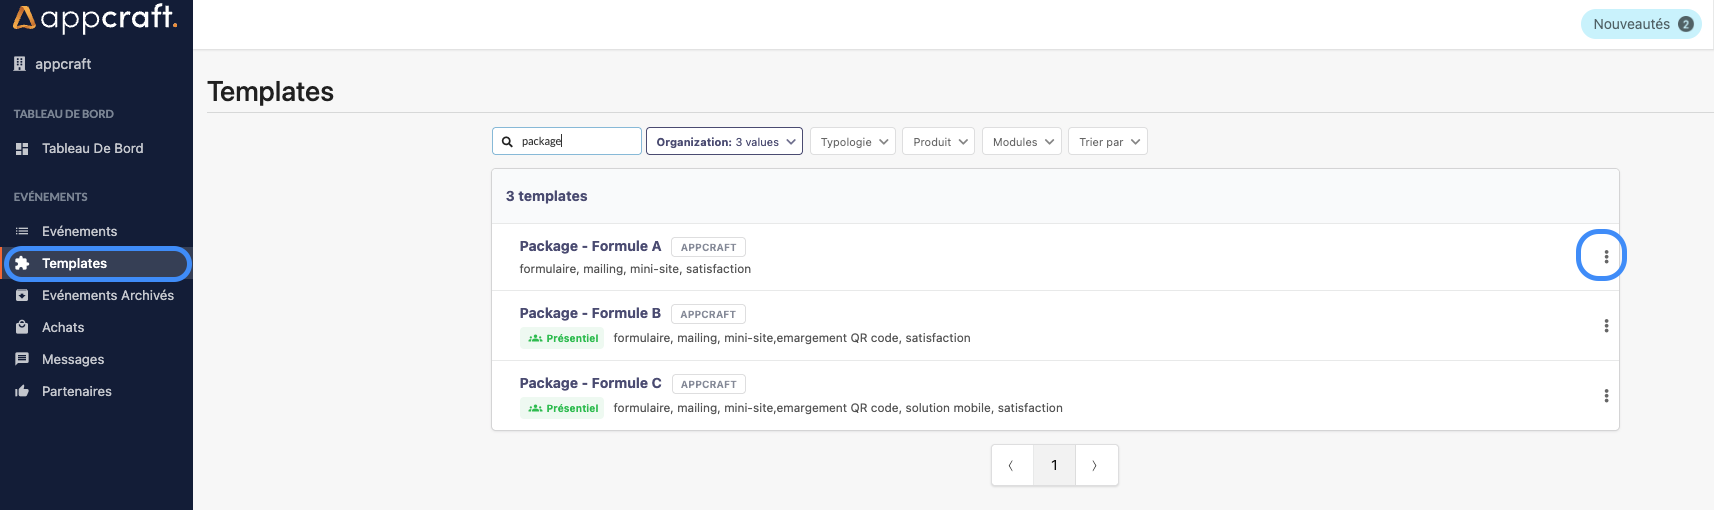Click the appcraft logo in the sidebar

[95, 18]
